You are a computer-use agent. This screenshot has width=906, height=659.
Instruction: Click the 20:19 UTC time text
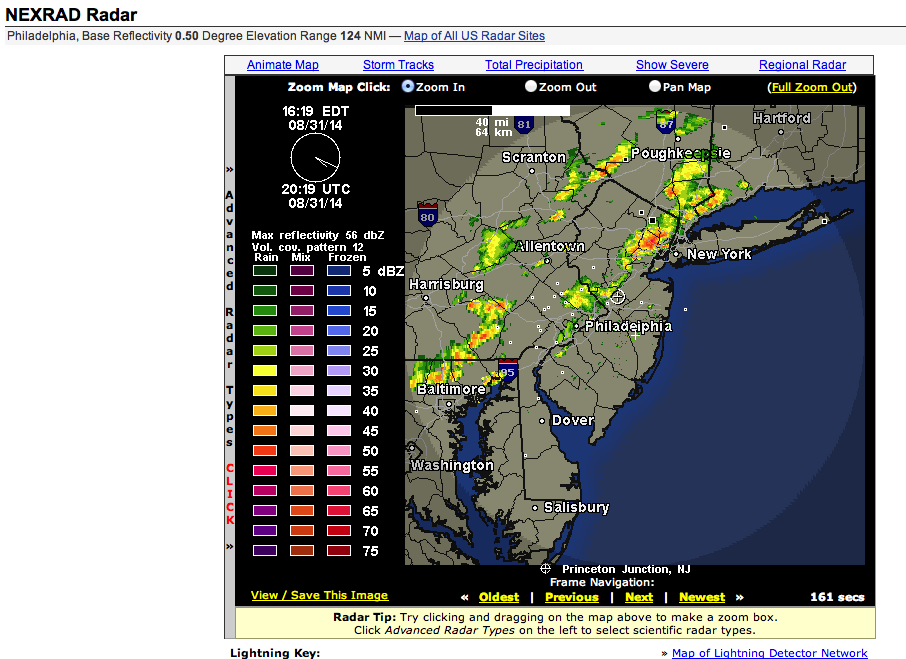point(315,189)
